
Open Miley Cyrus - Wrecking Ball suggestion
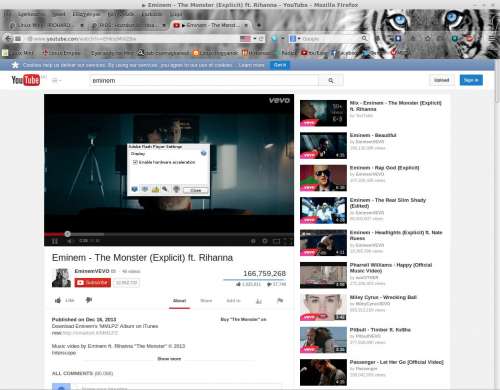coord(323,307)
